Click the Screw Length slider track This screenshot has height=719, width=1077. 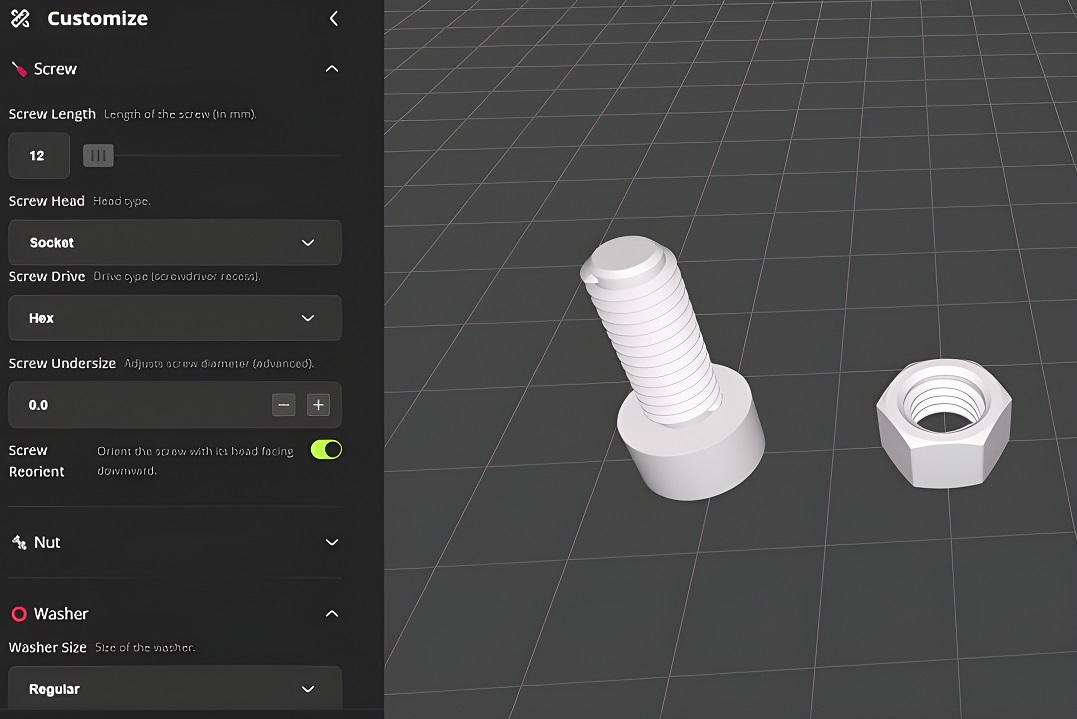tap(212, 156)
